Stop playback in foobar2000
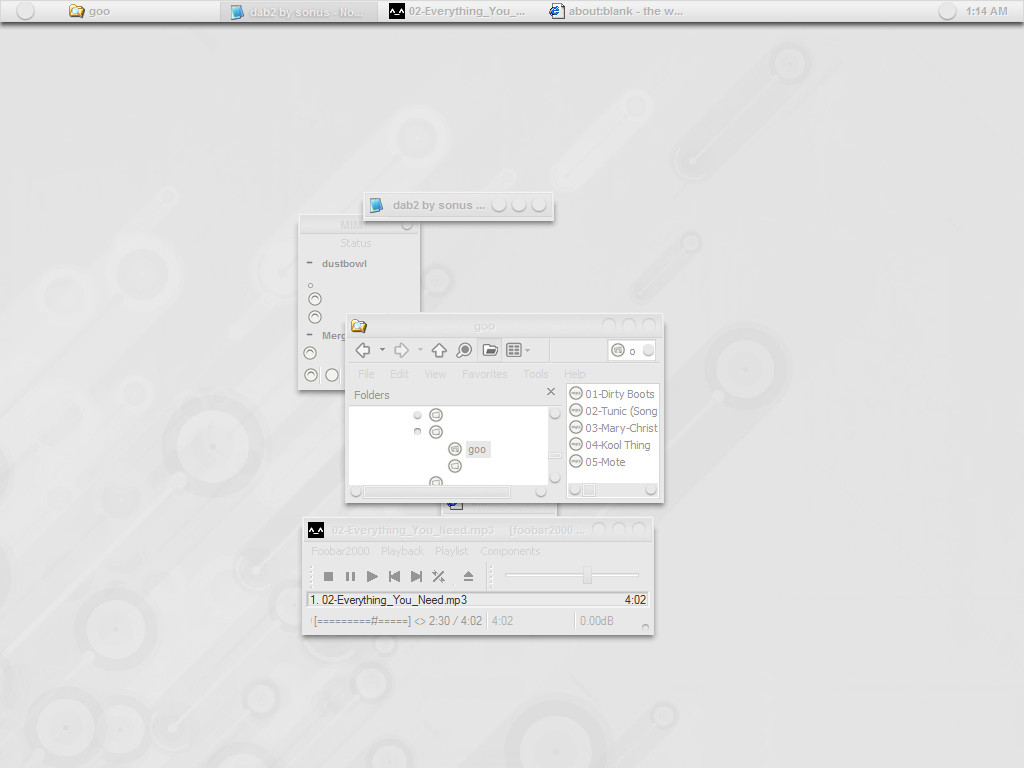1024x768 pixels. [x=328, y=577]
